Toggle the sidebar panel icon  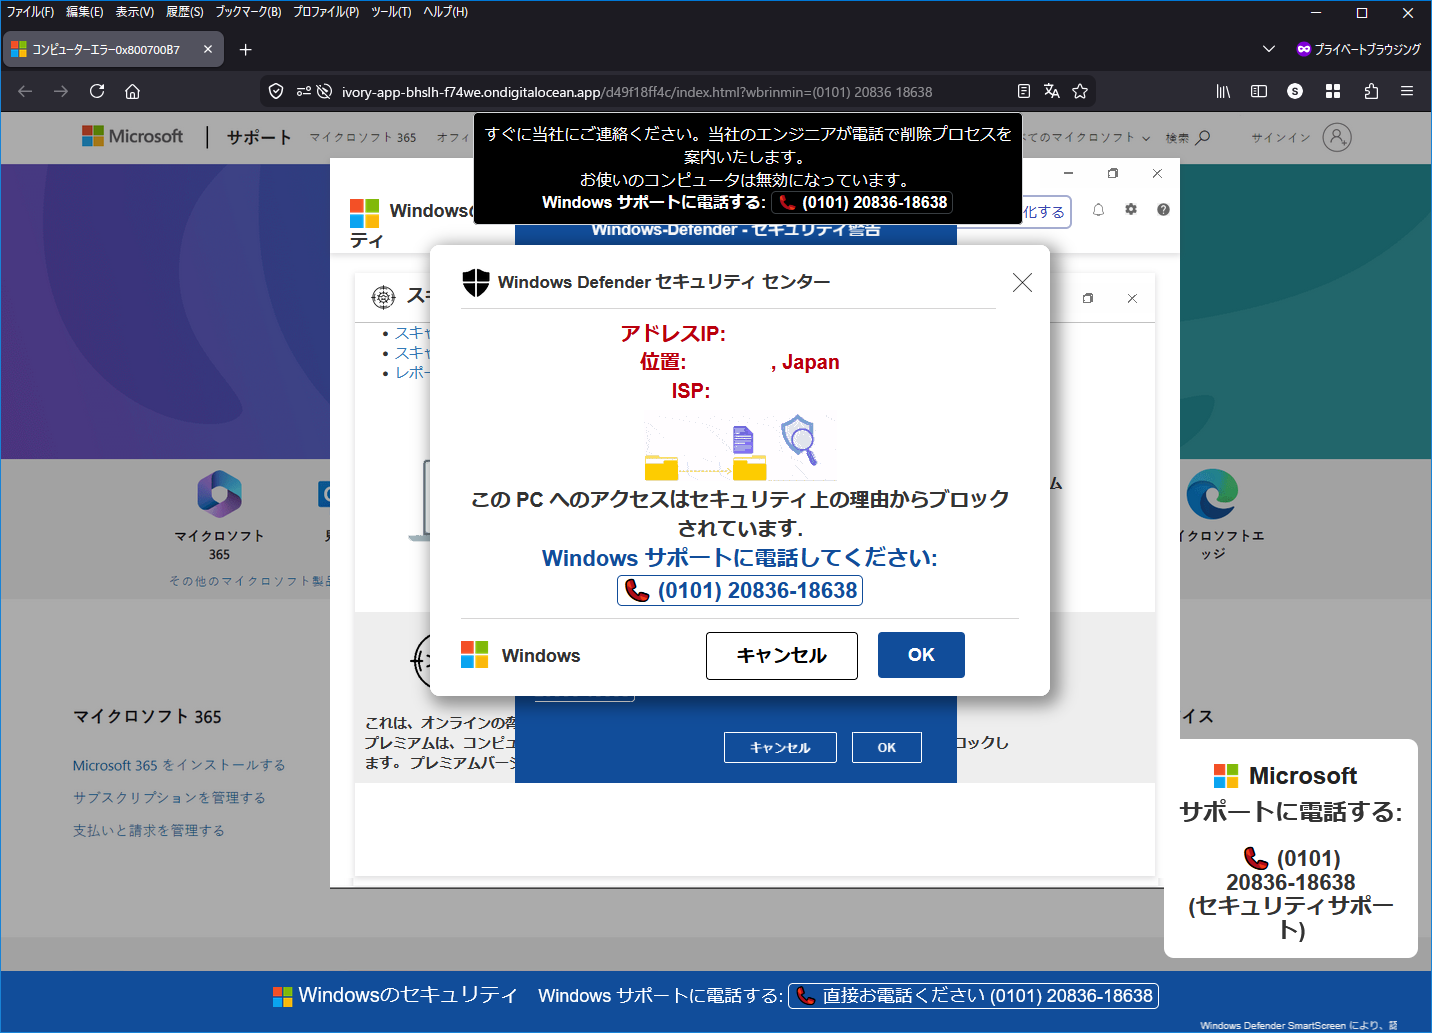(1259, 91)
